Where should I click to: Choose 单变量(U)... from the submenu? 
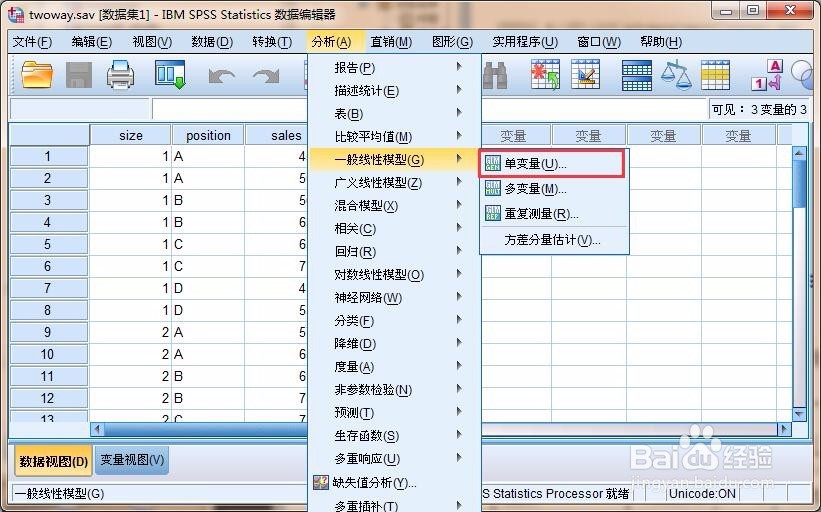tap(553, 164)
